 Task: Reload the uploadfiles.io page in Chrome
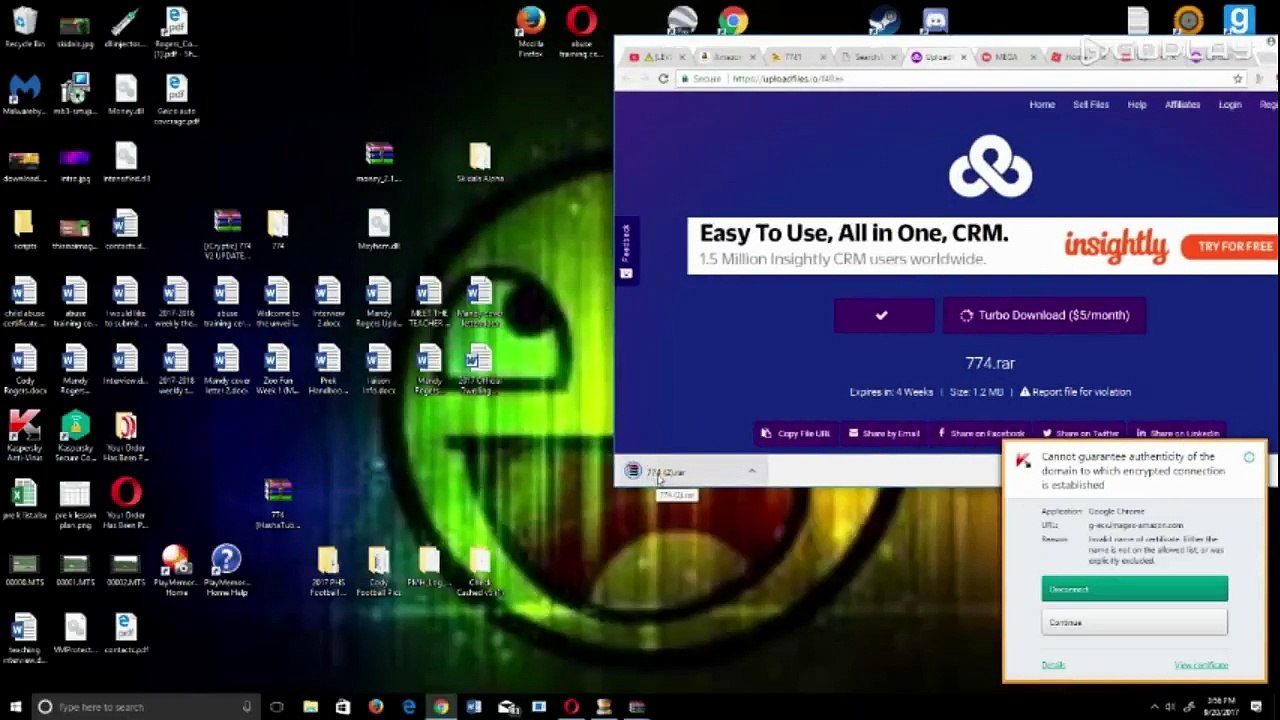pyautogui.click(x=663, y=79)
